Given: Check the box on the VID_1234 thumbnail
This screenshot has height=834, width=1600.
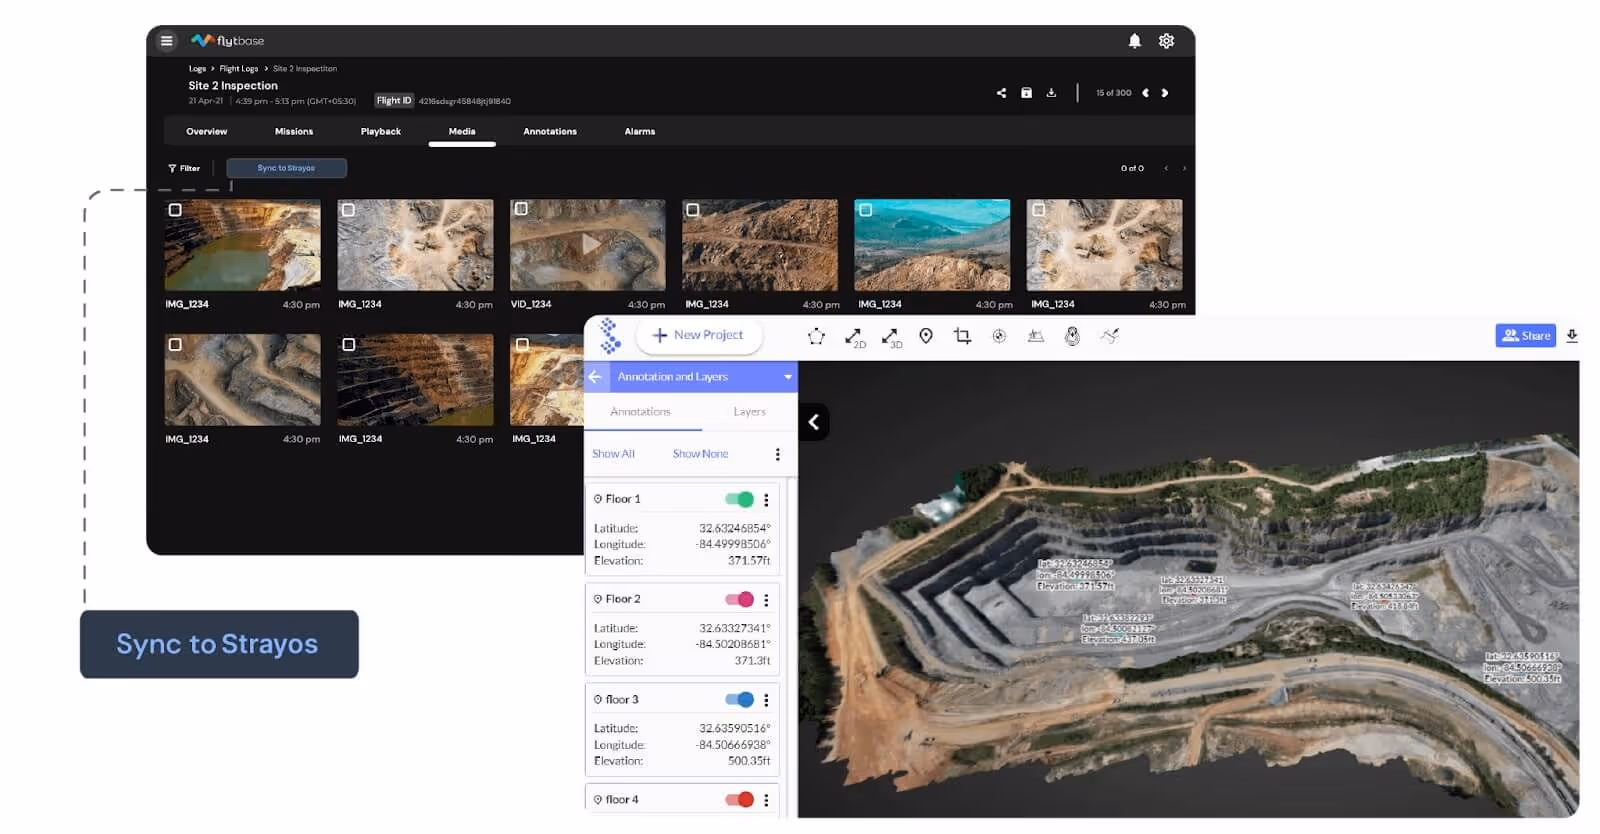Looking at the screenshot, I should [x=521, y=210].
